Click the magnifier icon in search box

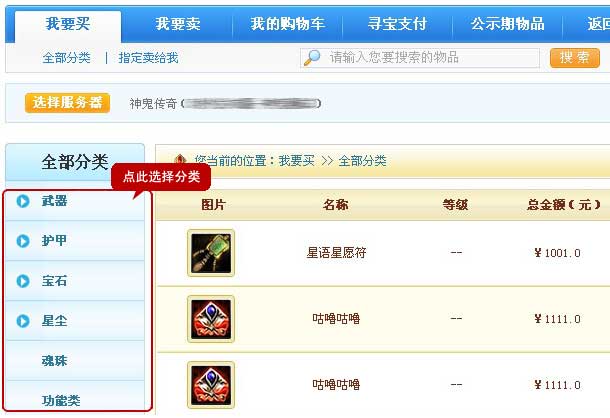click(312, 58)
